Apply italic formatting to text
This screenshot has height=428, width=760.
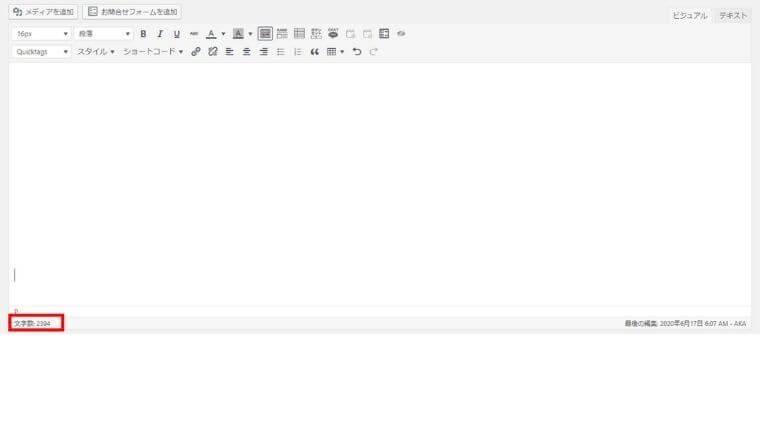click(x=160, y=33)
